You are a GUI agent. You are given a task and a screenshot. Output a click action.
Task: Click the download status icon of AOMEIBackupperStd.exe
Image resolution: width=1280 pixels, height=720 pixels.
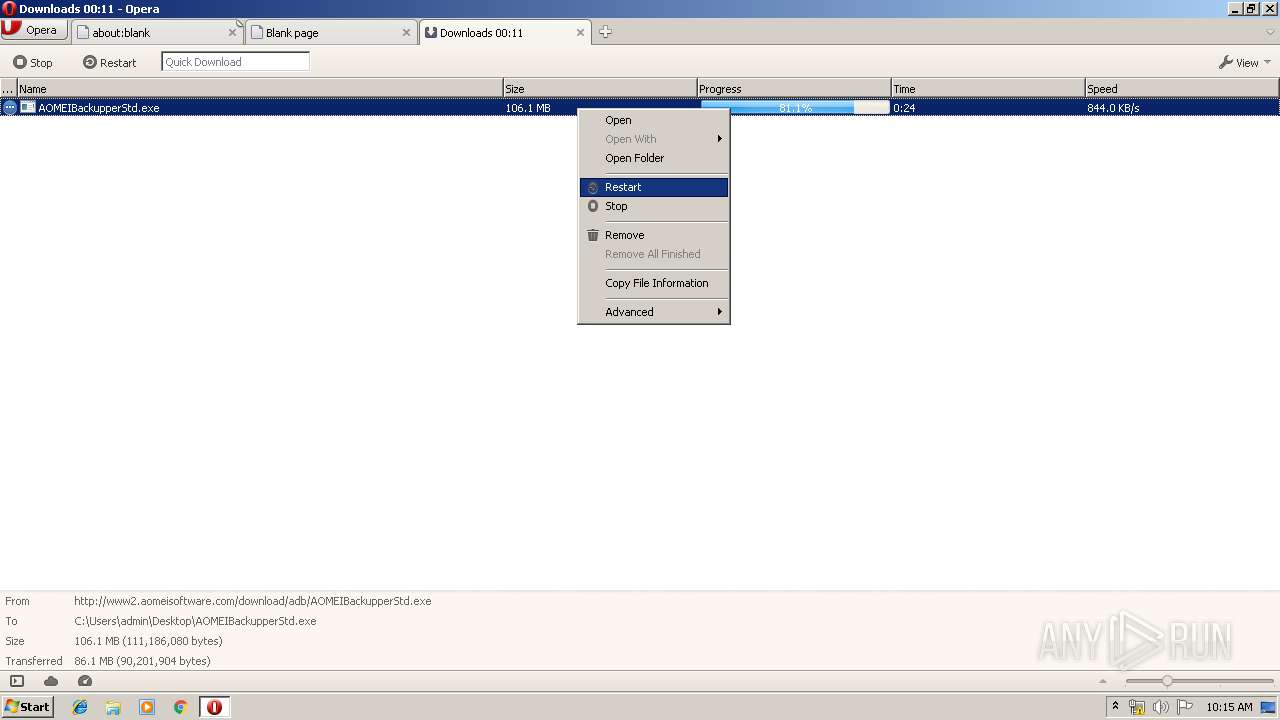[x=9, y=107]
